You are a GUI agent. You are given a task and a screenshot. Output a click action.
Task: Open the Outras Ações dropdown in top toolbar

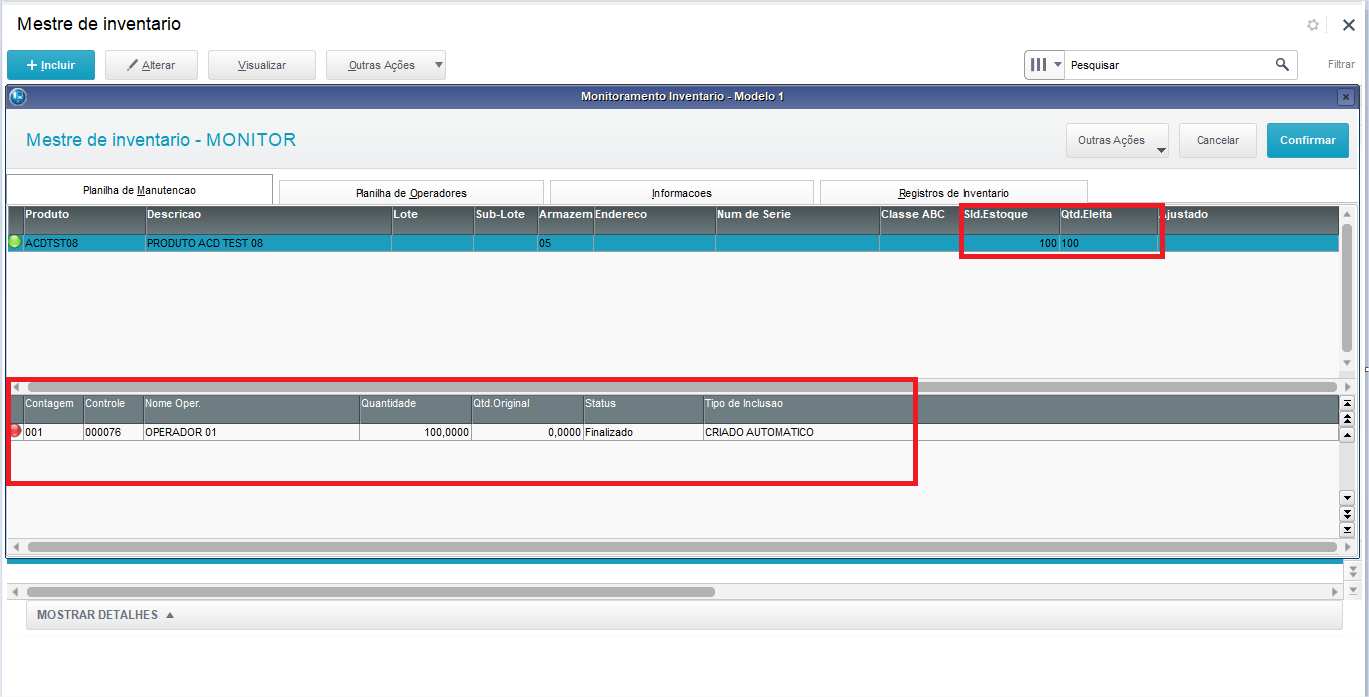386,65
